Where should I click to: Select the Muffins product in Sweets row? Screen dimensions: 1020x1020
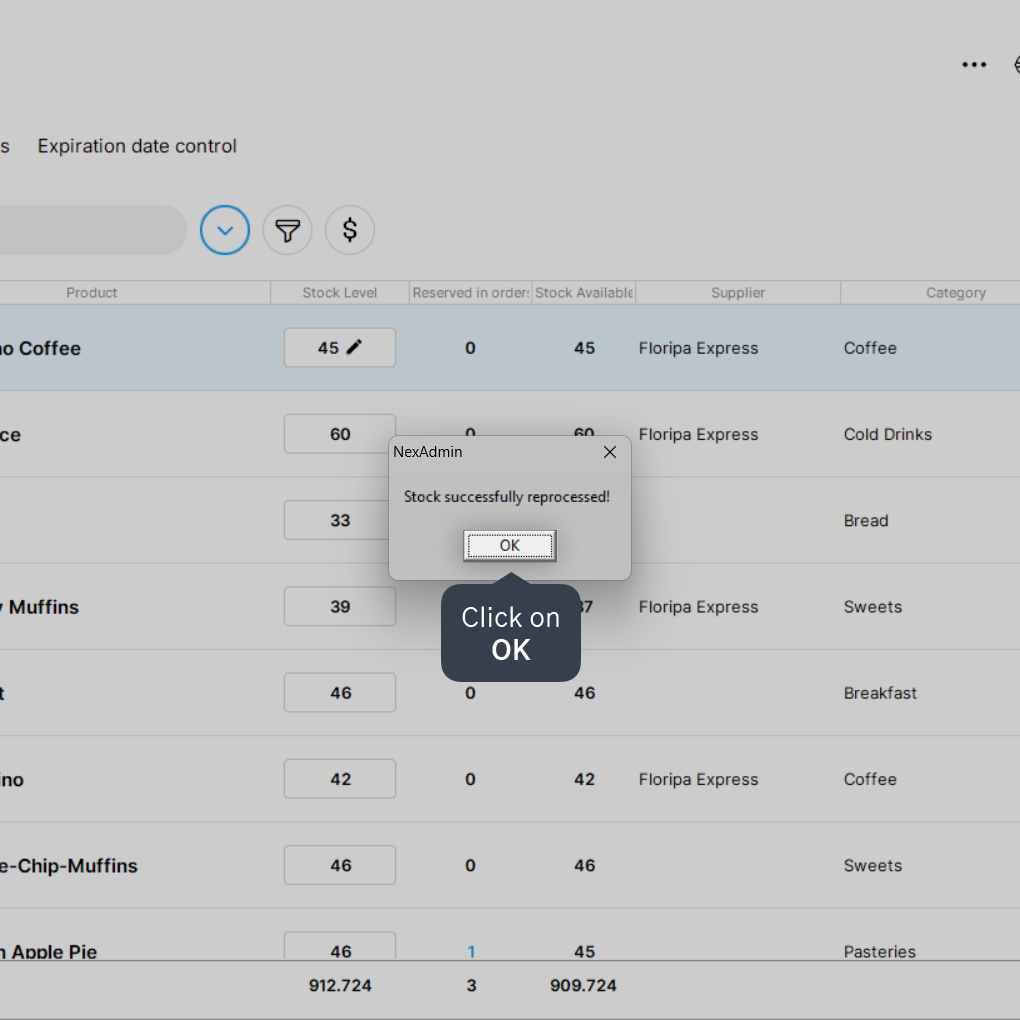[x=39, y=607]
